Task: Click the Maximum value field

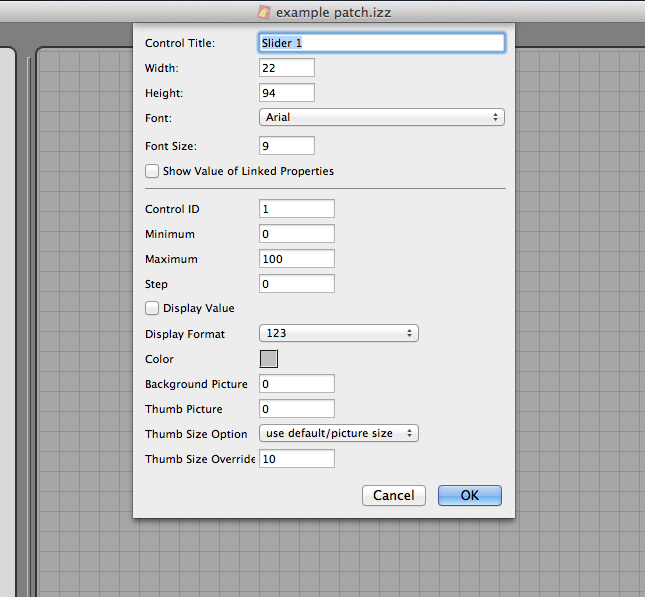Action: (296, 259)
